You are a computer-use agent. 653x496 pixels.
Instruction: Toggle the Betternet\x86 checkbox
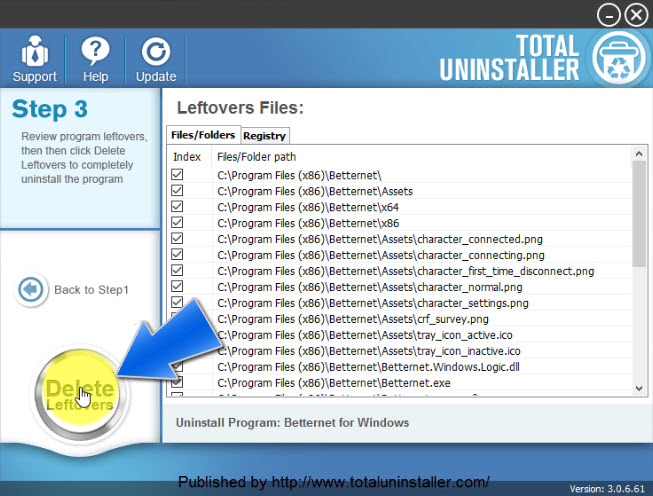177,222
